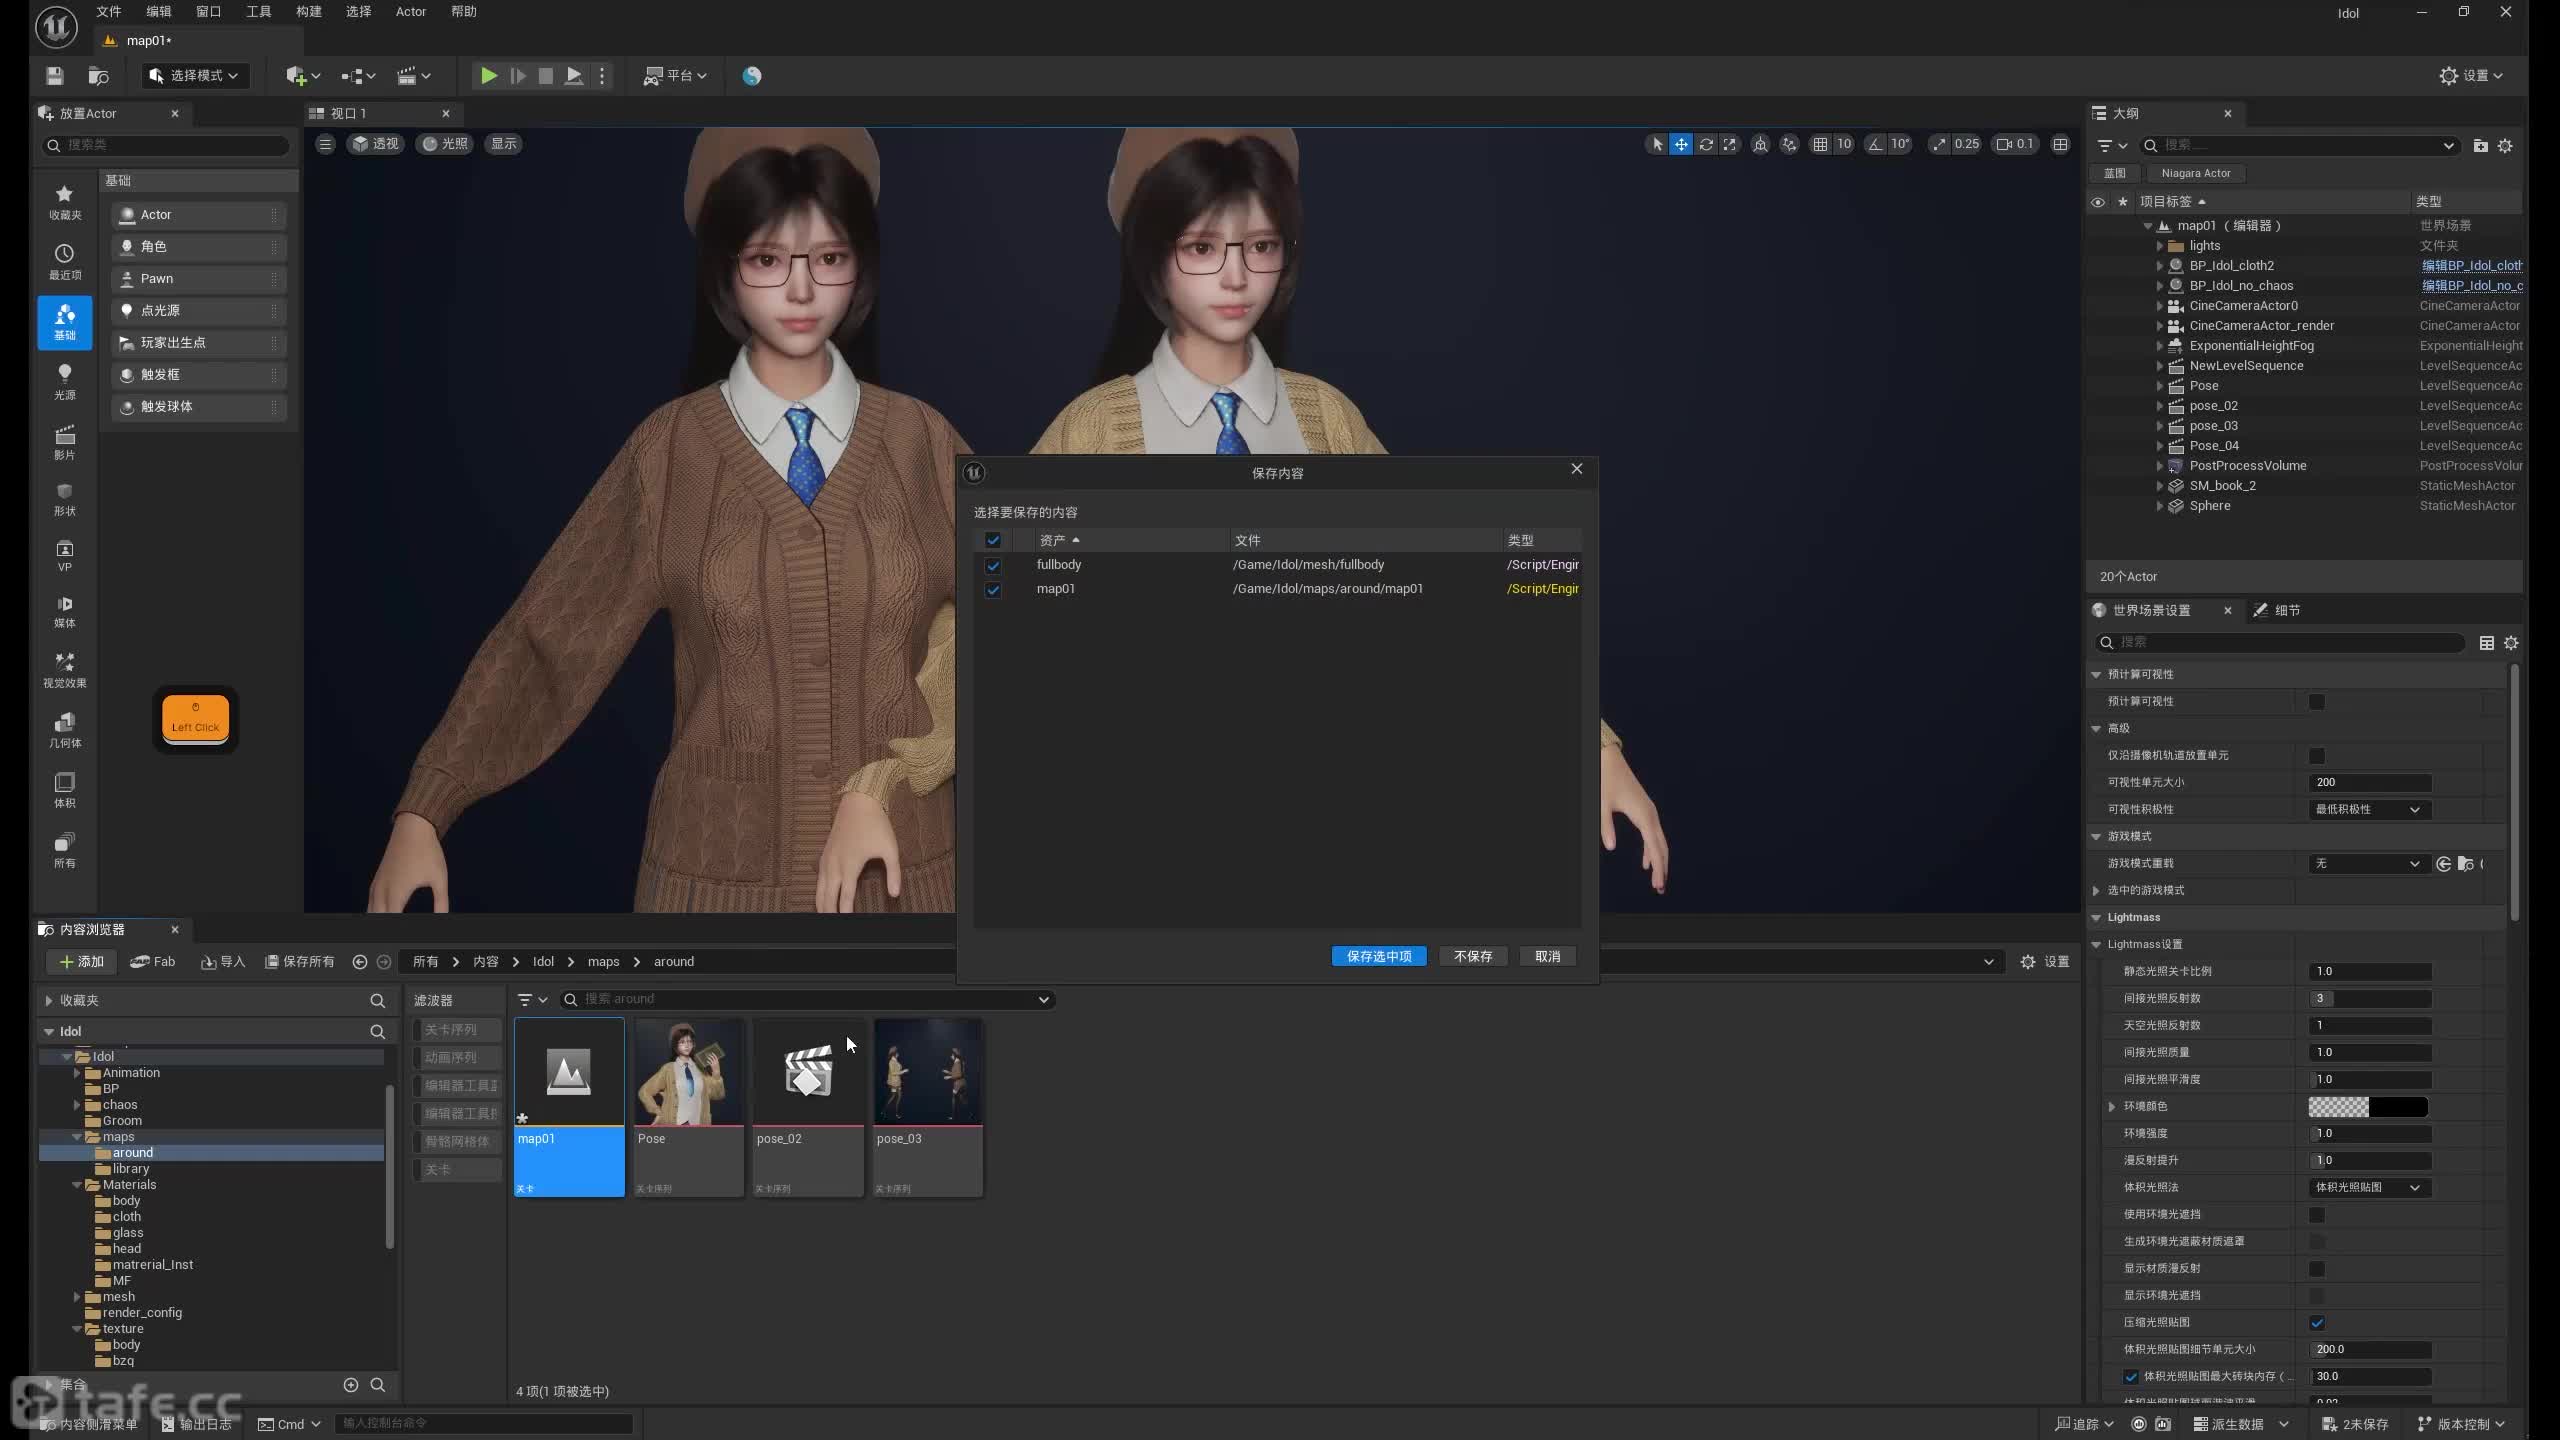Open the Build menu
The width and height of the screenshot is (2560, 1440).
[309, 12]
